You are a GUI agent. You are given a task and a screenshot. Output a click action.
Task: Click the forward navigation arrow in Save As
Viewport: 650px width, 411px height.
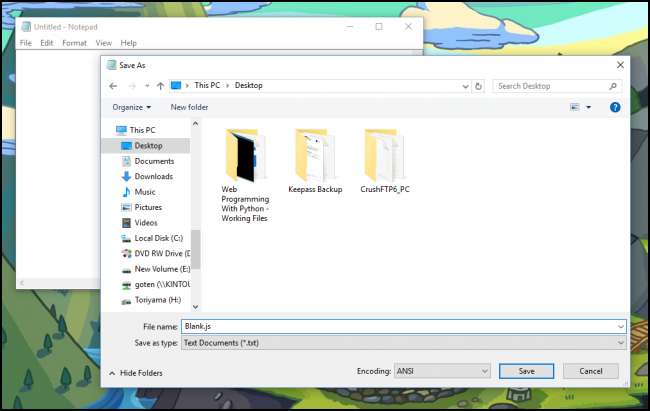[x=132, y=86]
